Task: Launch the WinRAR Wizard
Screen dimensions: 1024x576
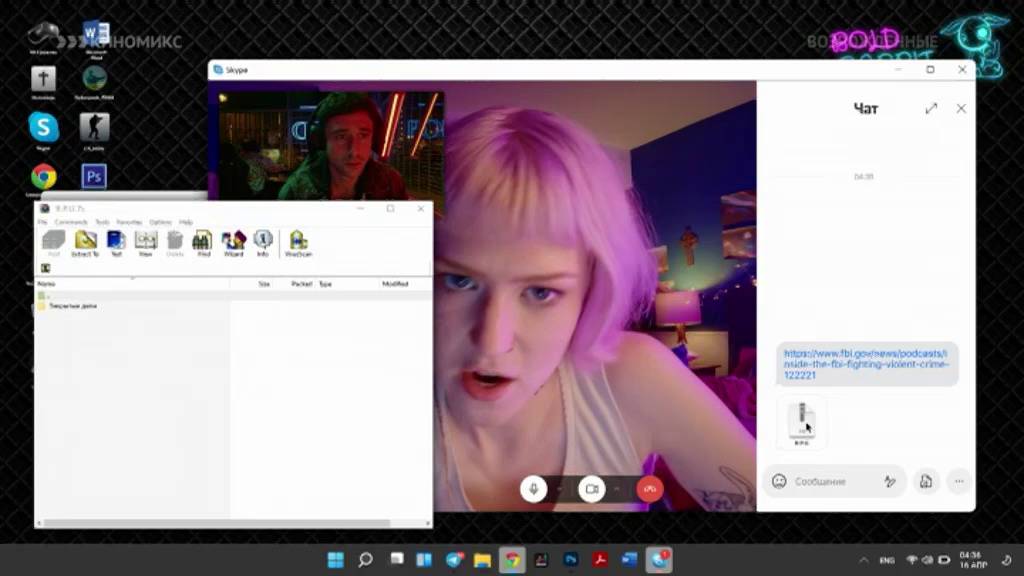Action: 233,244
